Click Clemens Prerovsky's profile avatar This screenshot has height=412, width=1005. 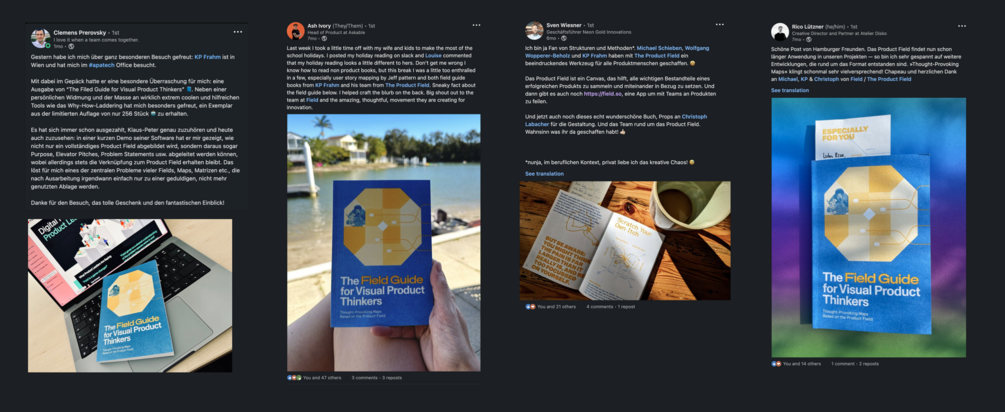[40, 38]
